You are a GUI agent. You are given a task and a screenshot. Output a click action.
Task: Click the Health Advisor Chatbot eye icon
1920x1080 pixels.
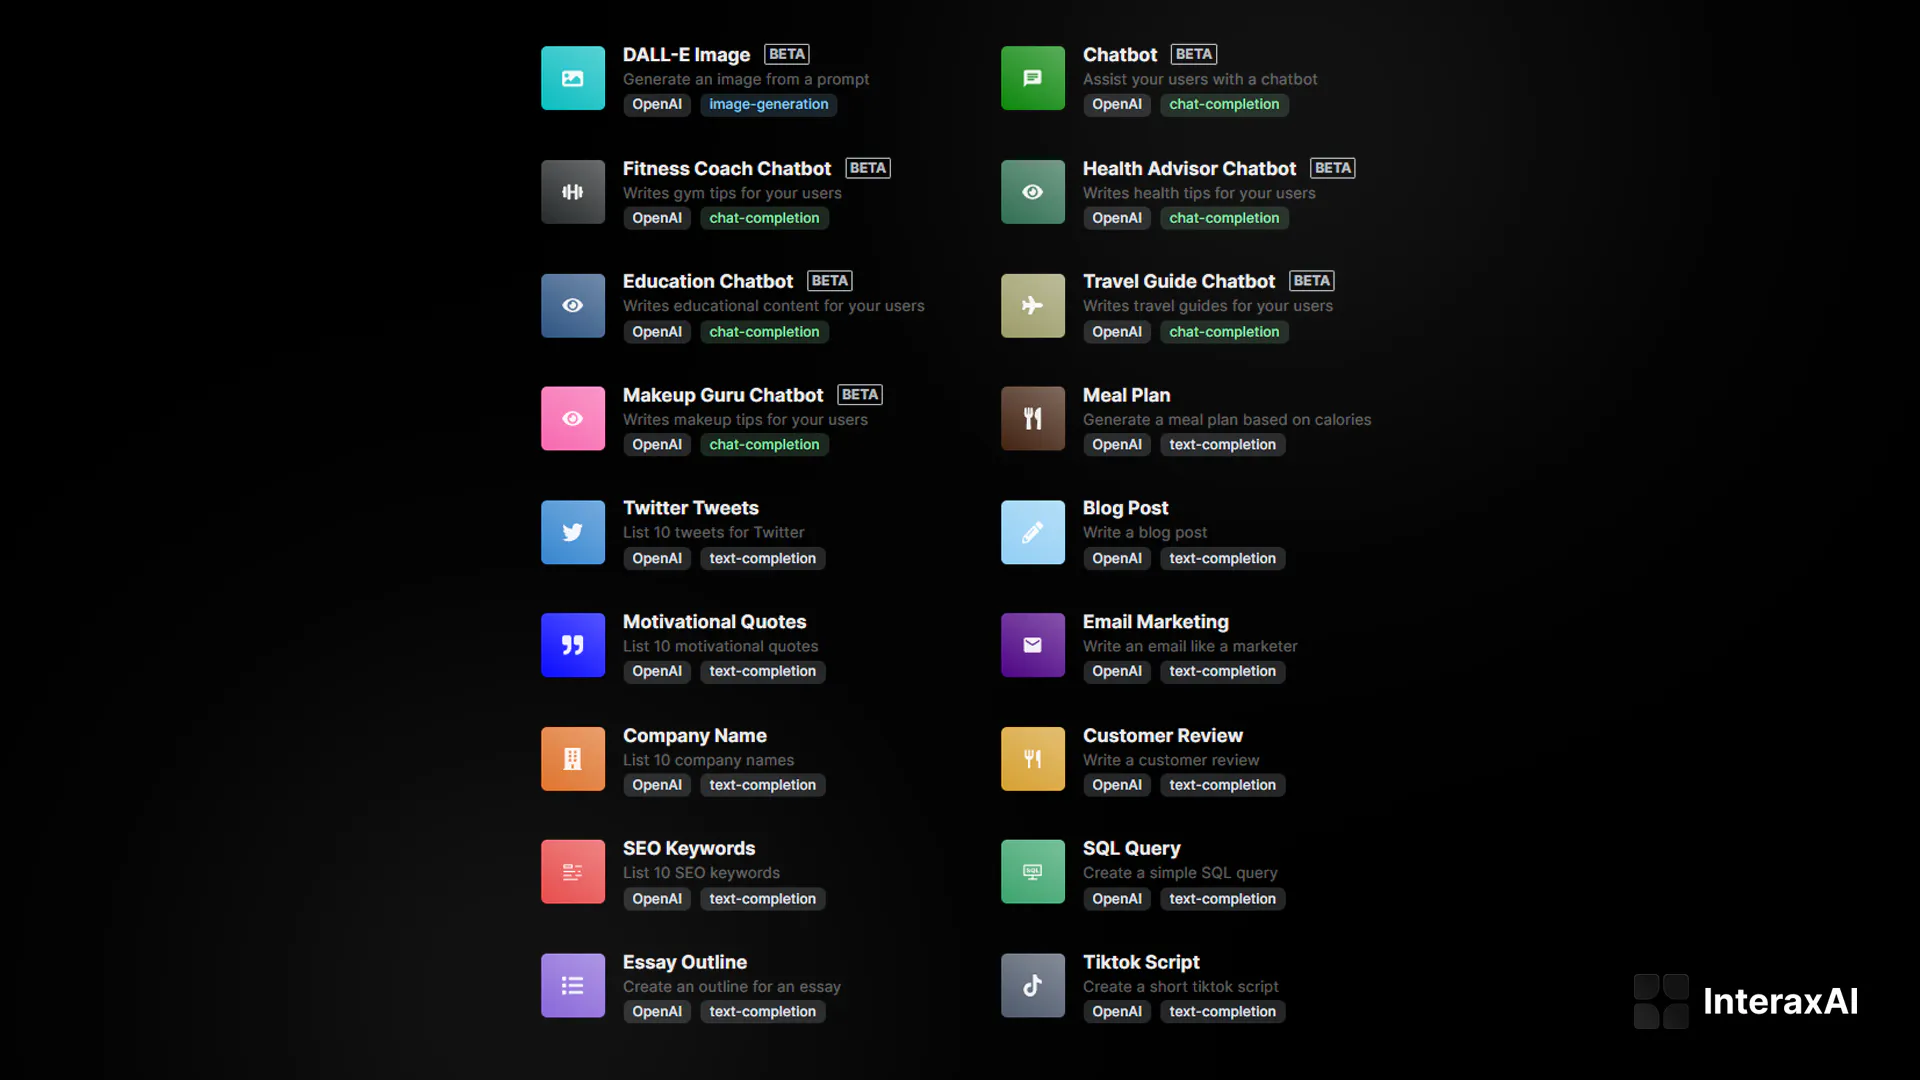1033,192
